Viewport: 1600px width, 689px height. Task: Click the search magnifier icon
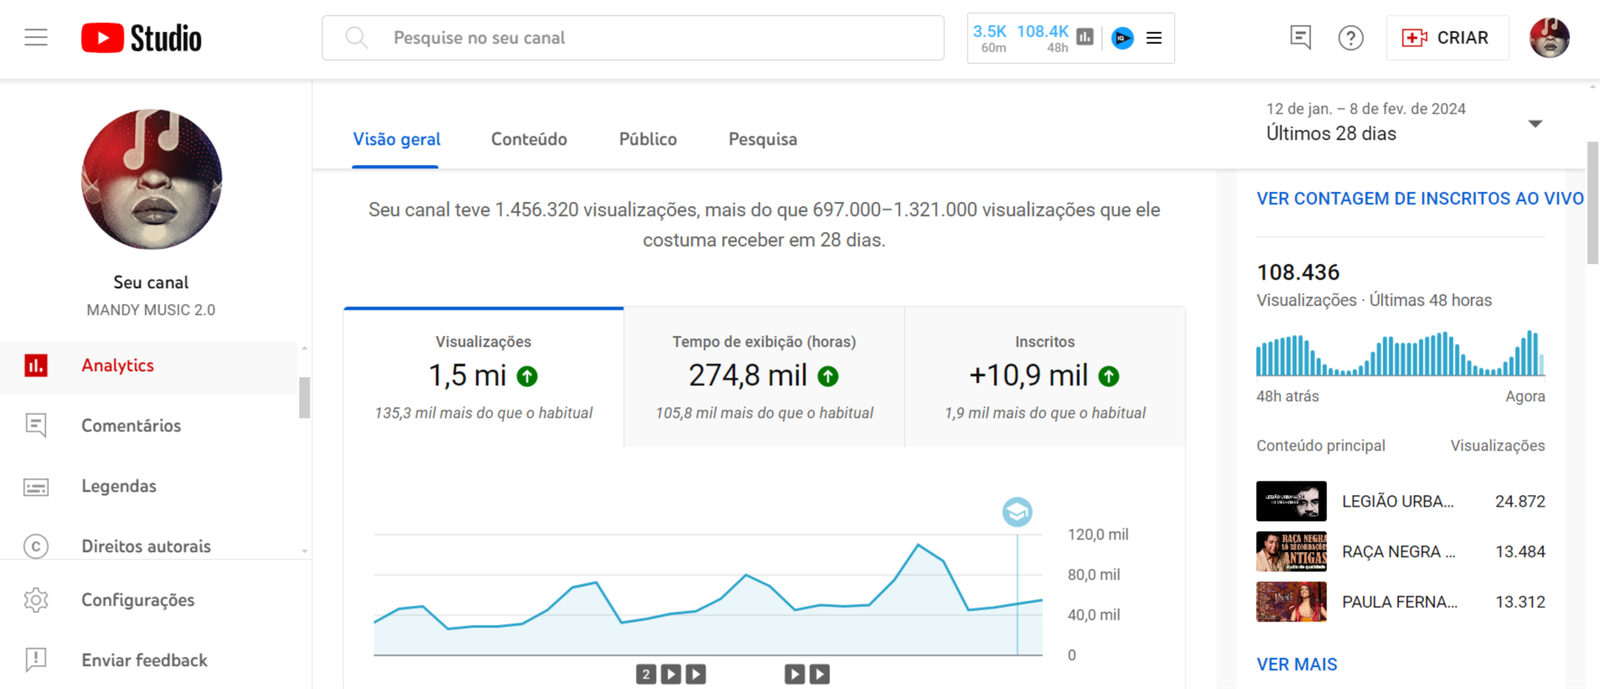click(356, 38)
